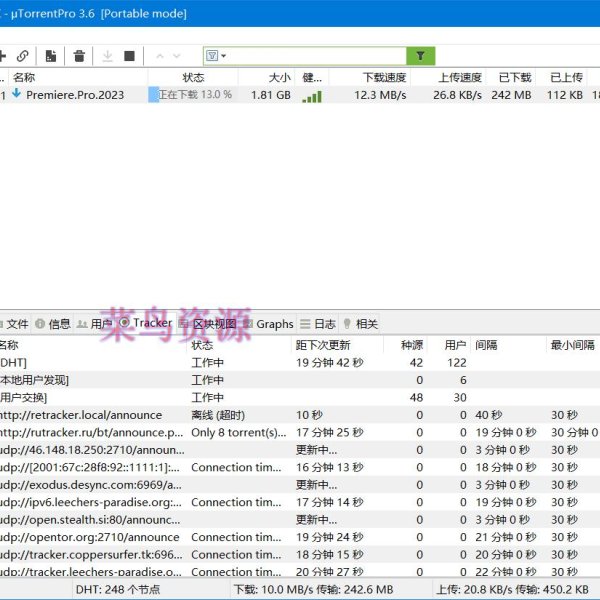Select the exodus.desync.com tracker row
This screenshot has height=600, width=600.
(300, 485)
